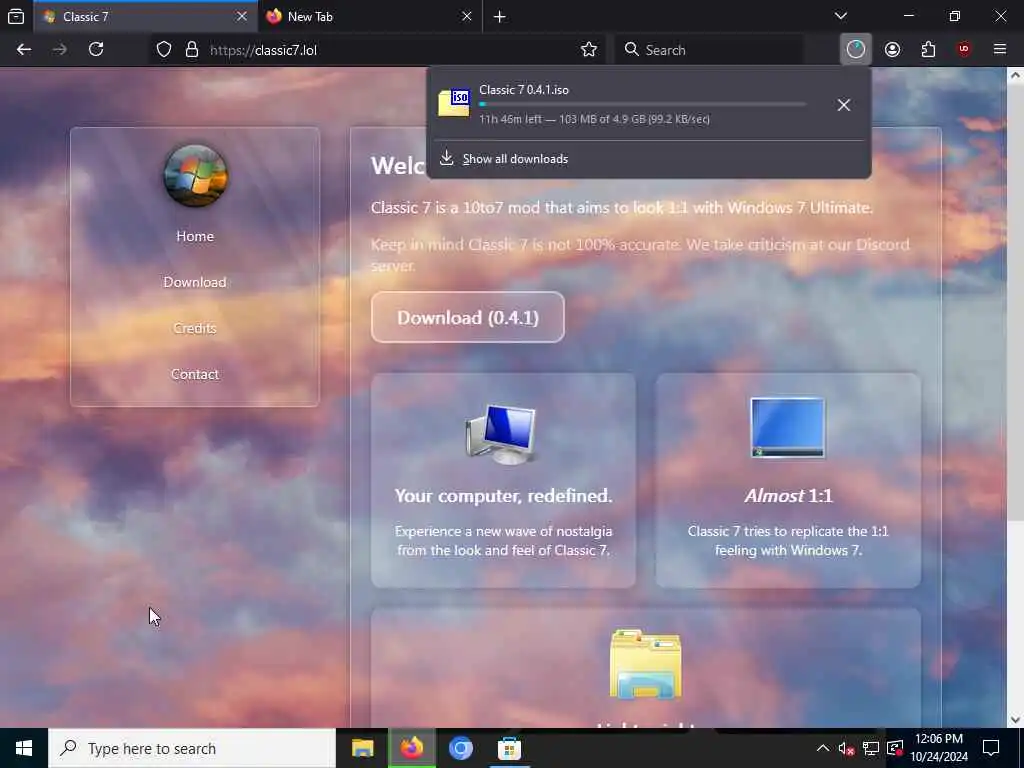Click 'Your computer, redefined.' heading
Viewport: 1024px width, 768px height.
[x=504, y=496]
